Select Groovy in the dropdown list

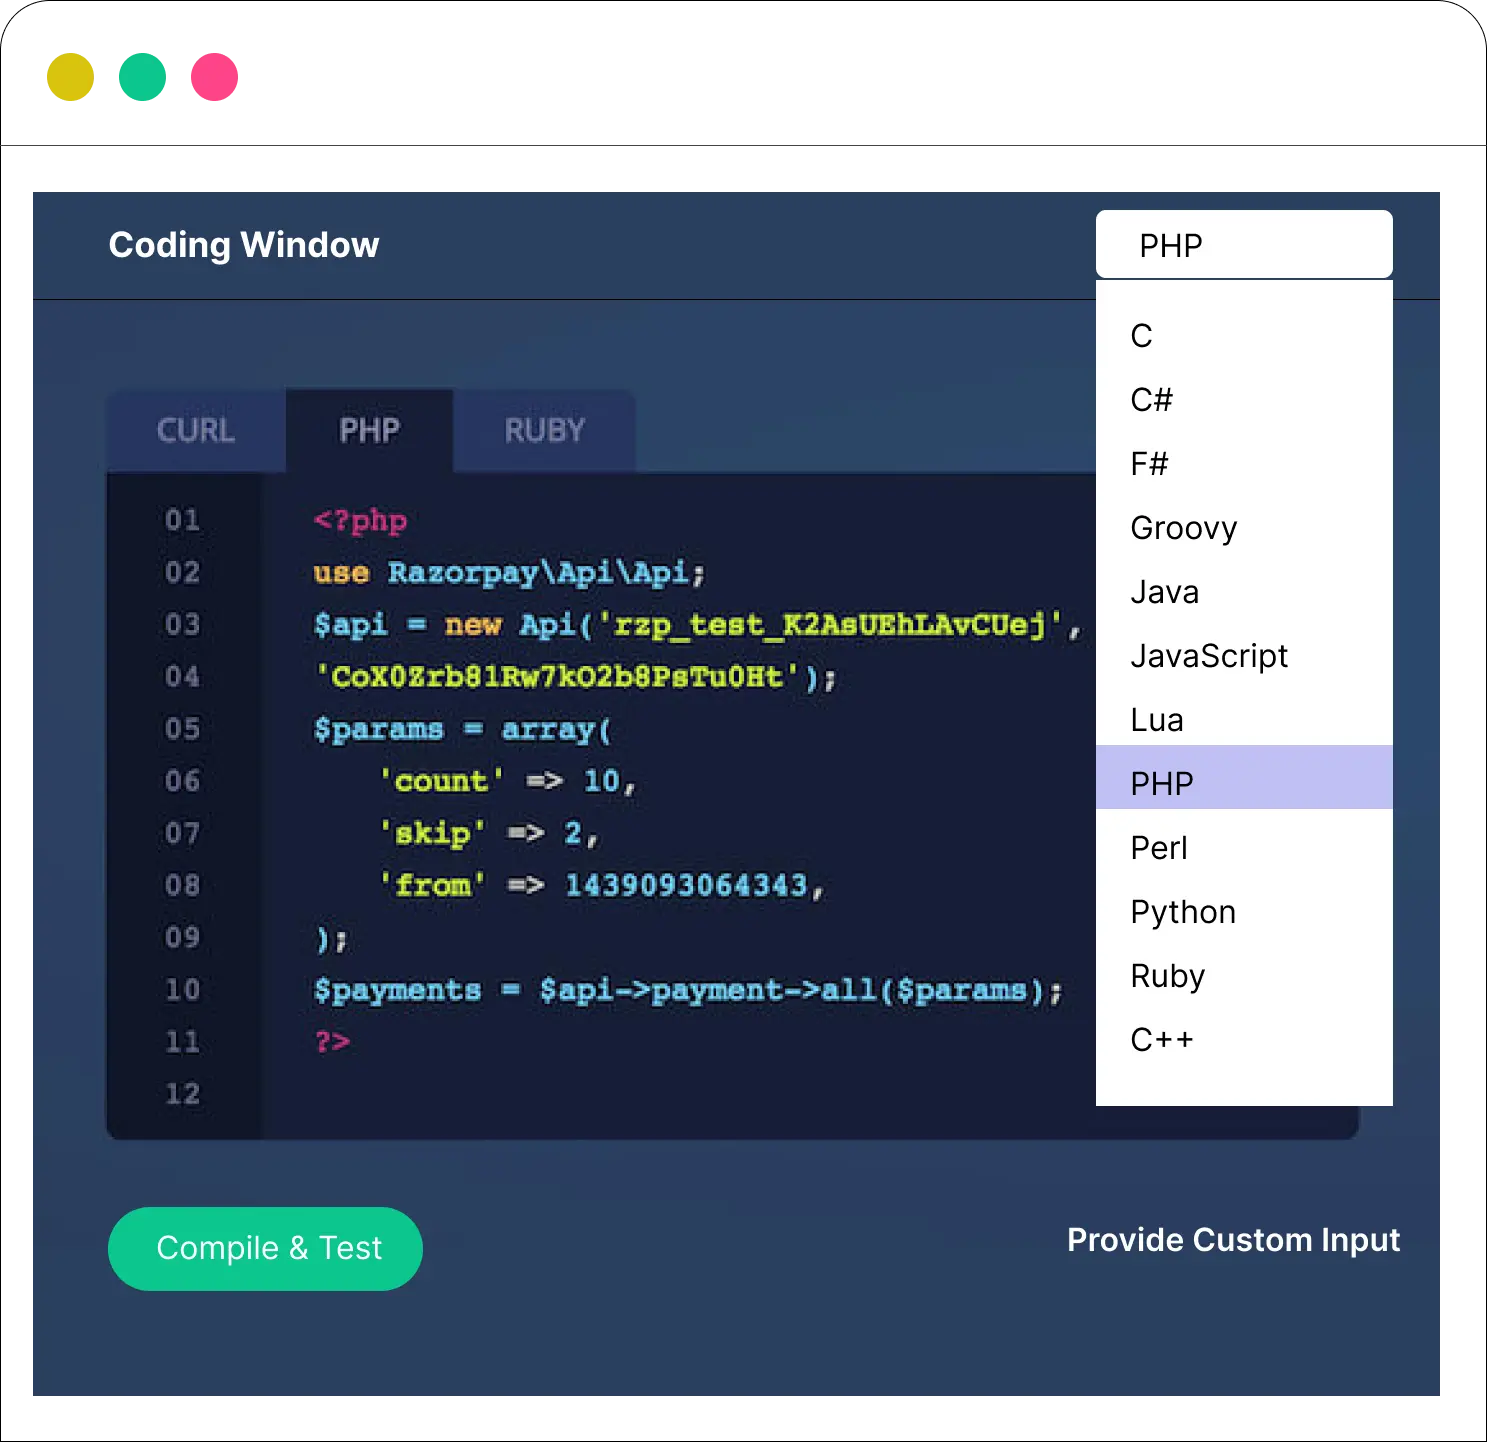1183,528
